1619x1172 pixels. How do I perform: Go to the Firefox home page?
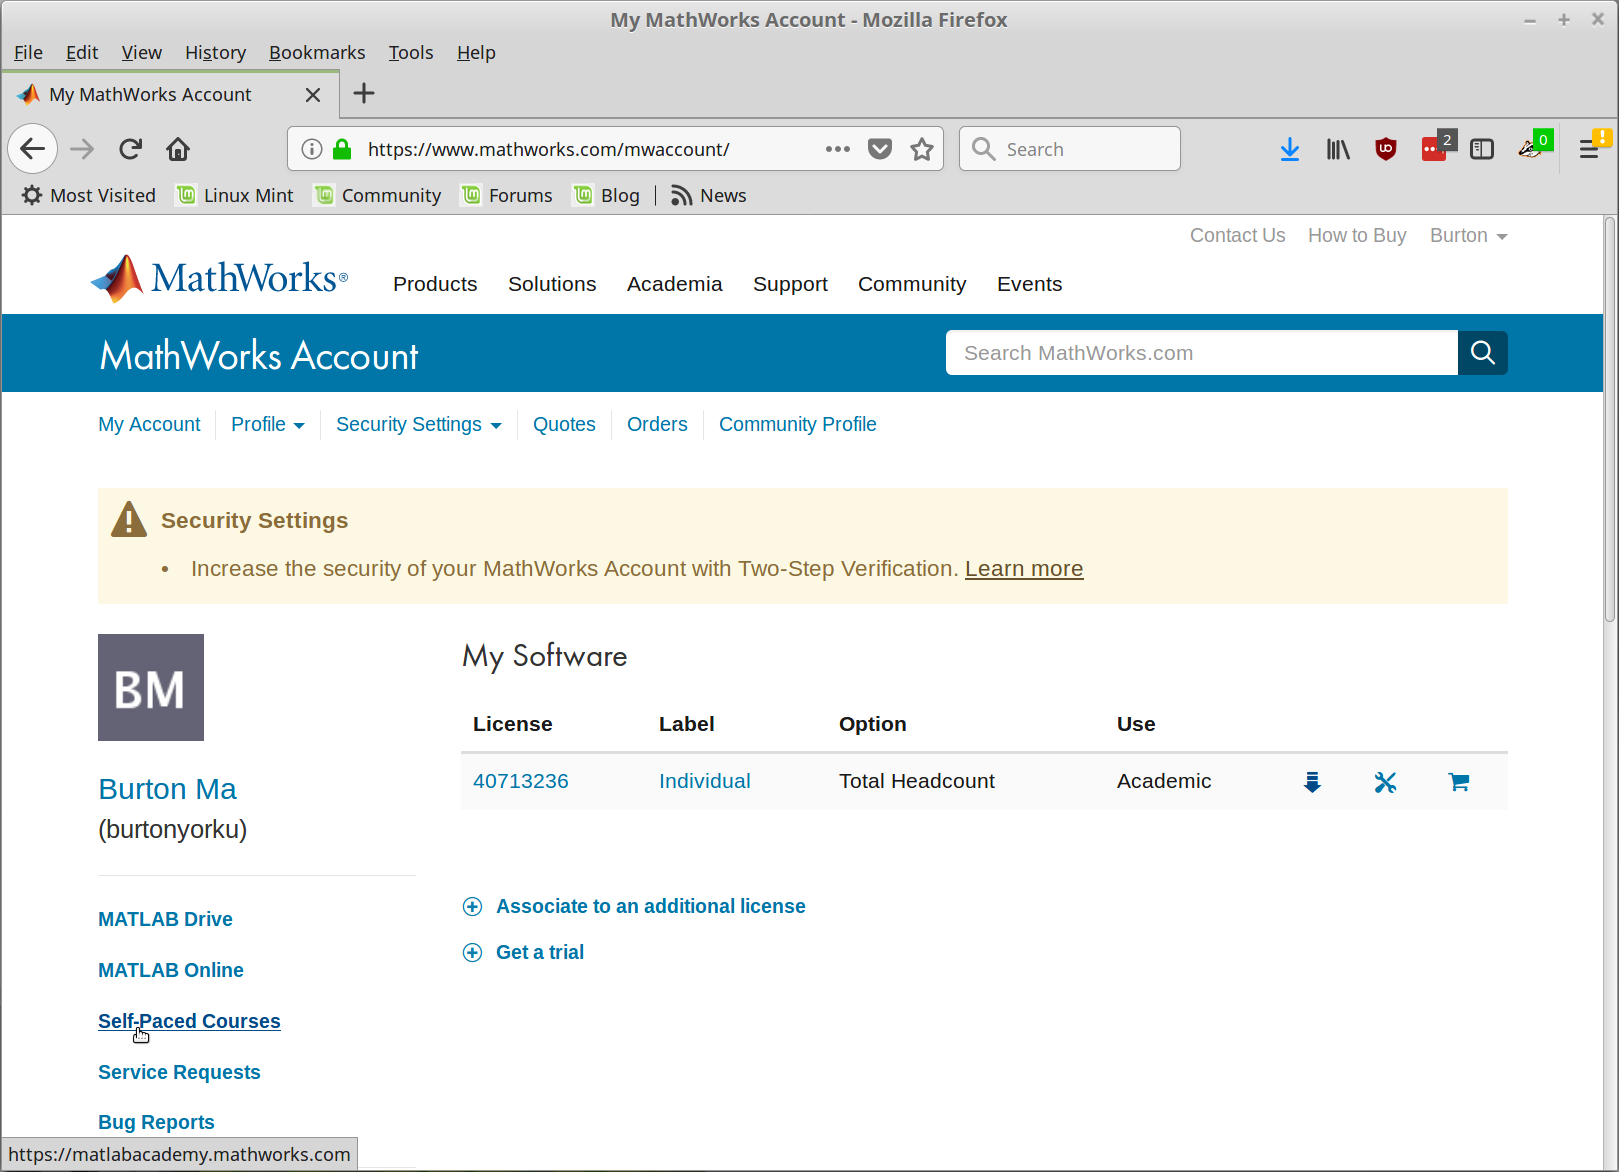click(178, 149)
